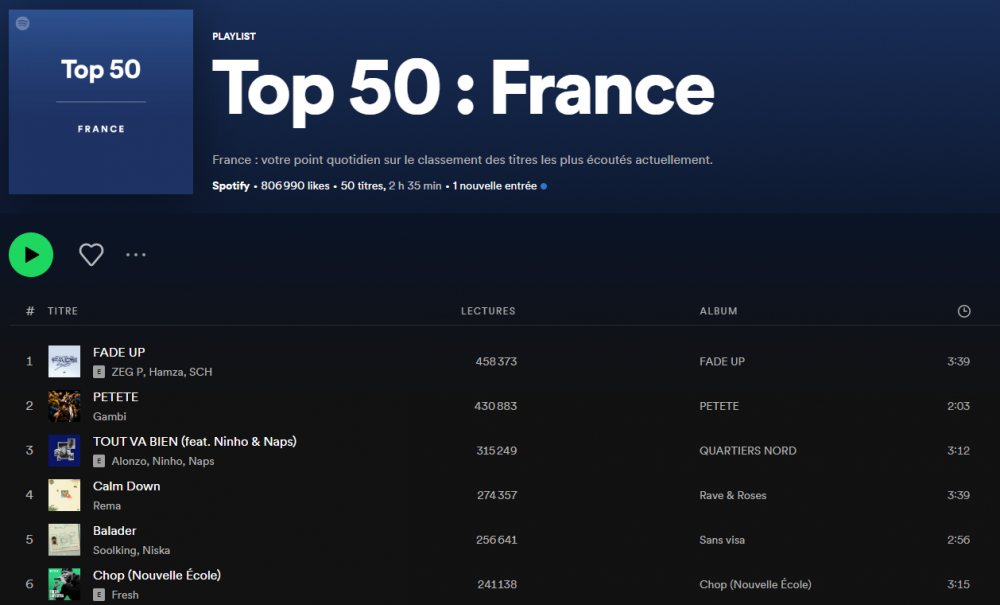The image size is (1000, 605).
Task: Click play count 274 357
Action: 497,495
